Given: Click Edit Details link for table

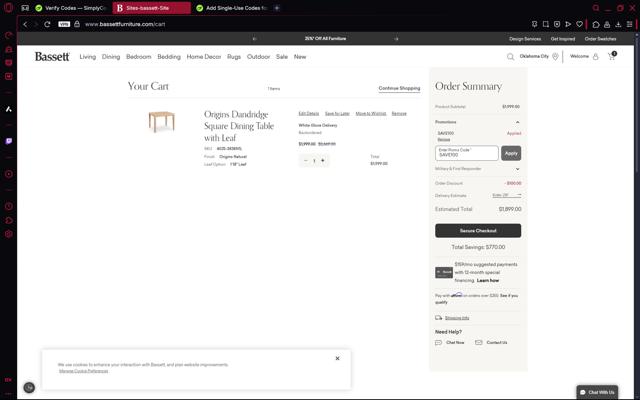Looking at the screenshot, I should point(309,113).
